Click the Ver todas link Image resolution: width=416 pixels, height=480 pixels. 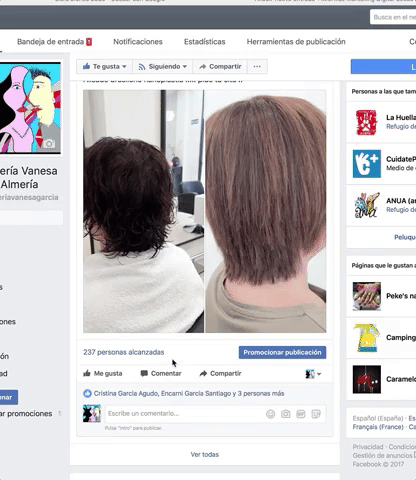205,454
